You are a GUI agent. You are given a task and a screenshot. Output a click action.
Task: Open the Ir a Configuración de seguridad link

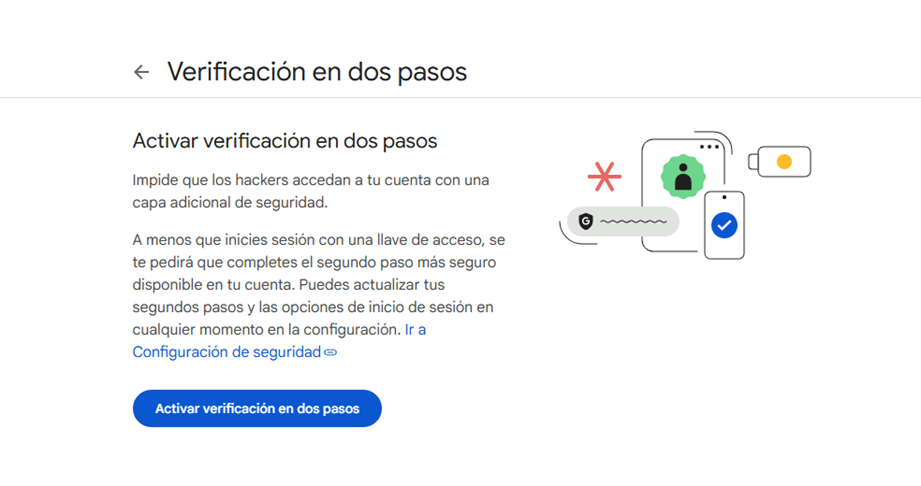[x=279, y=341]
